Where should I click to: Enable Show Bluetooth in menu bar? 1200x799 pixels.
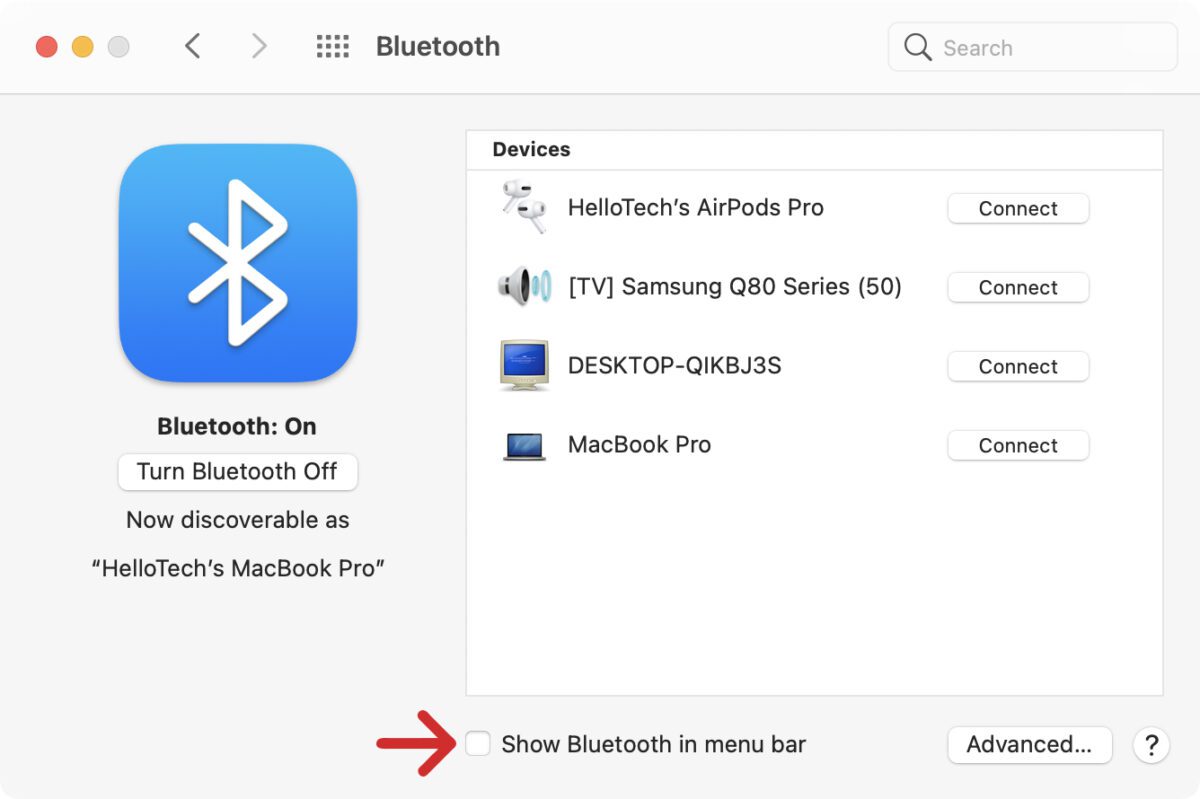478,744
